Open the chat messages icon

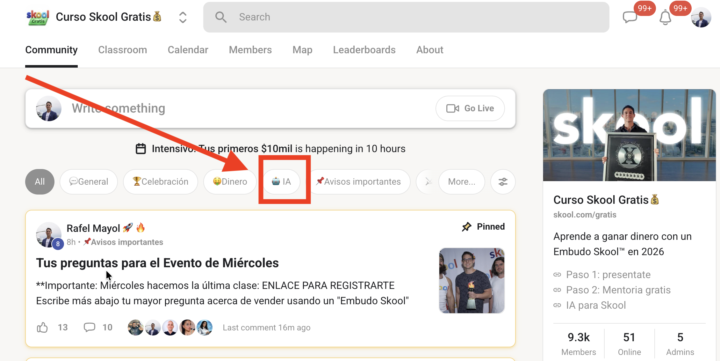(x=630, y=17)
